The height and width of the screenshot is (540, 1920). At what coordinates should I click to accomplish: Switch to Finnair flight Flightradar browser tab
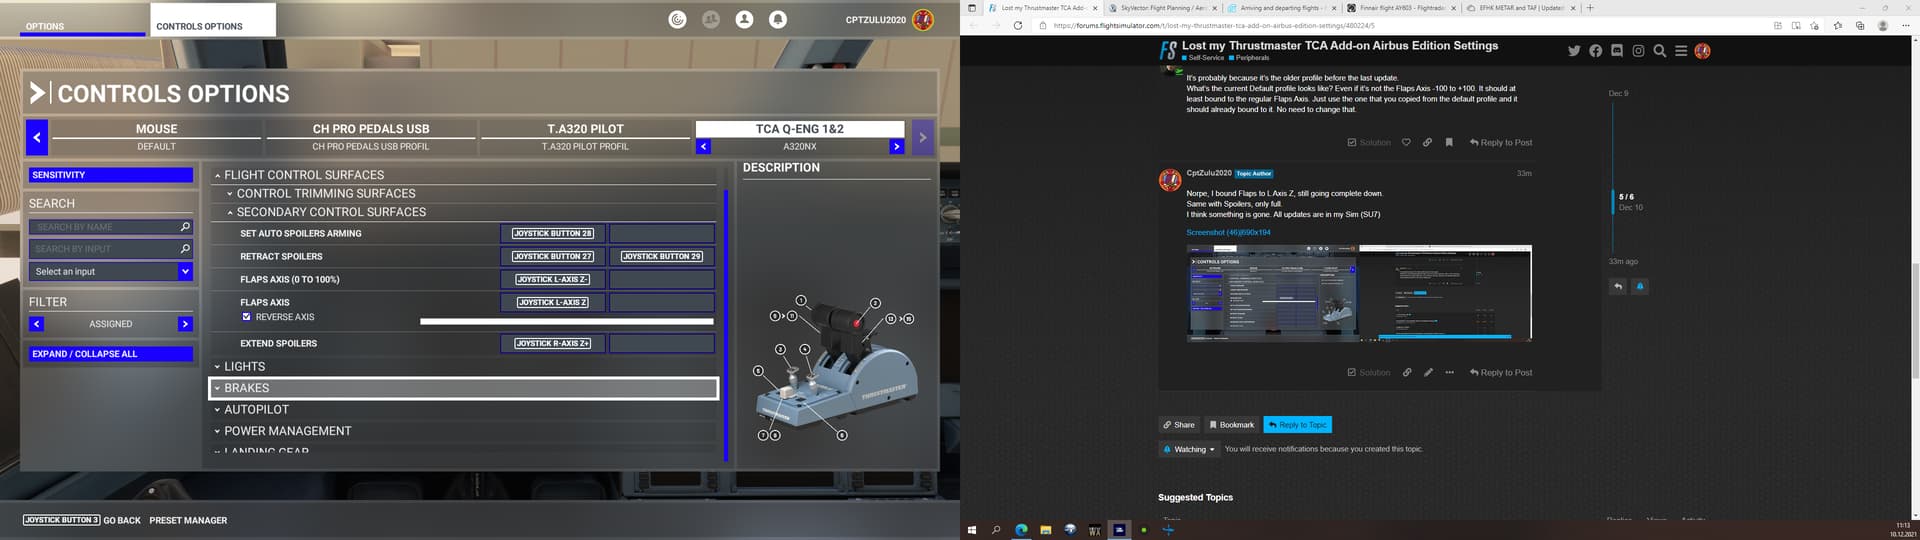pos(1402,8)
